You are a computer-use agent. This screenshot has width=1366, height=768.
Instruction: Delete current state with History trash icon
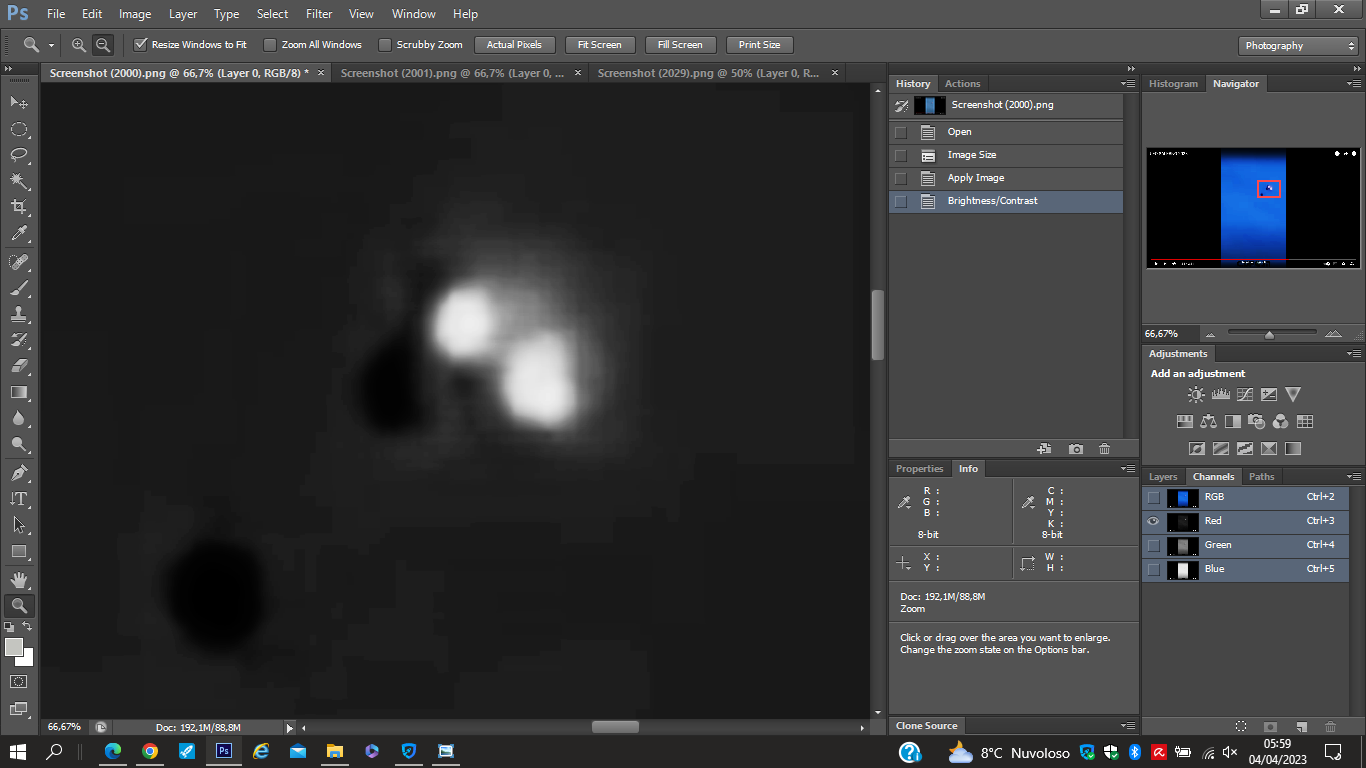coord(1104,449)
